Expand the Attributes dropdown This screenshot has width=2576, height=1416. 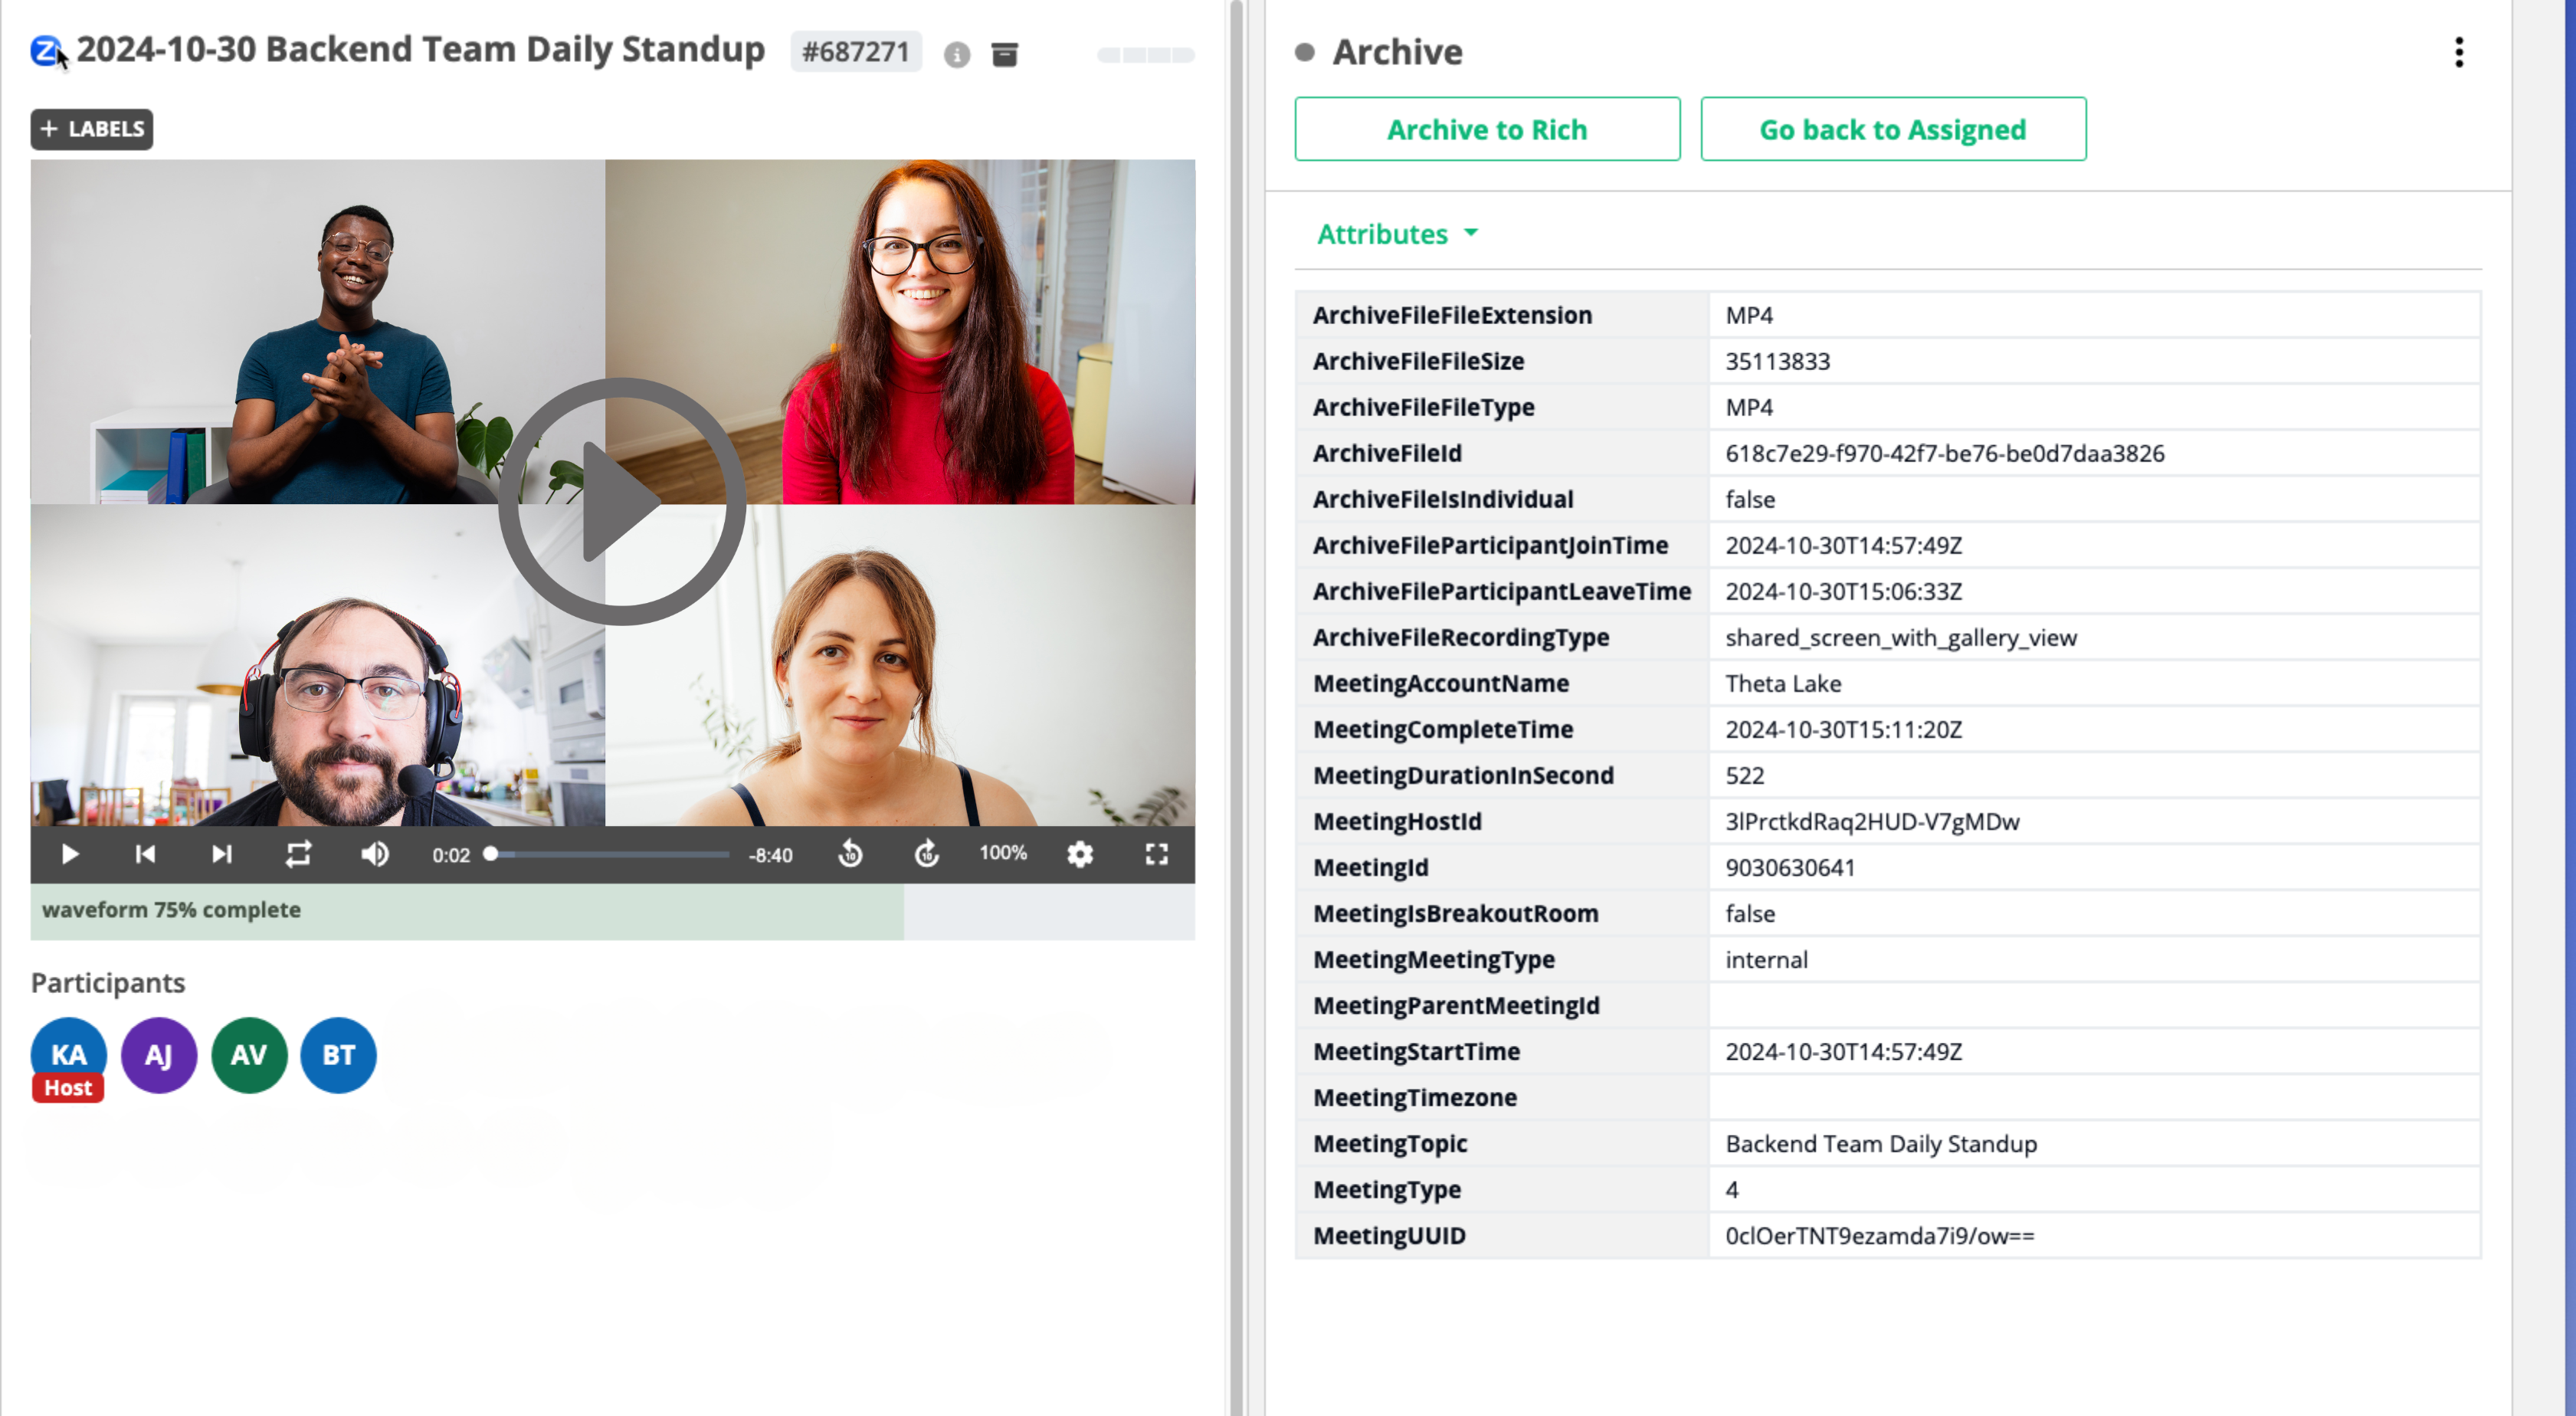[x=1397, y=234]
